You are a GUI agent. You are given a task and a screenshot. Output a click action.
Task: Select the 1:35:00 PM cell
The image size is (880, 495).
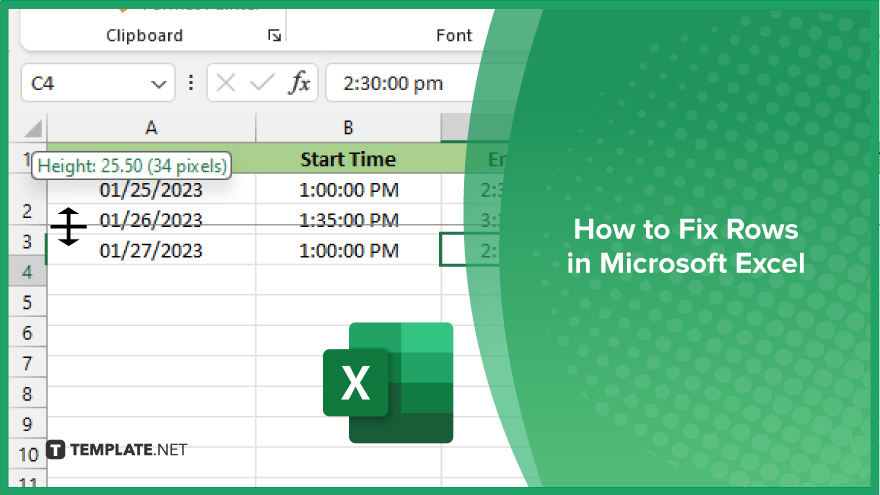click(x=348, y=219)
